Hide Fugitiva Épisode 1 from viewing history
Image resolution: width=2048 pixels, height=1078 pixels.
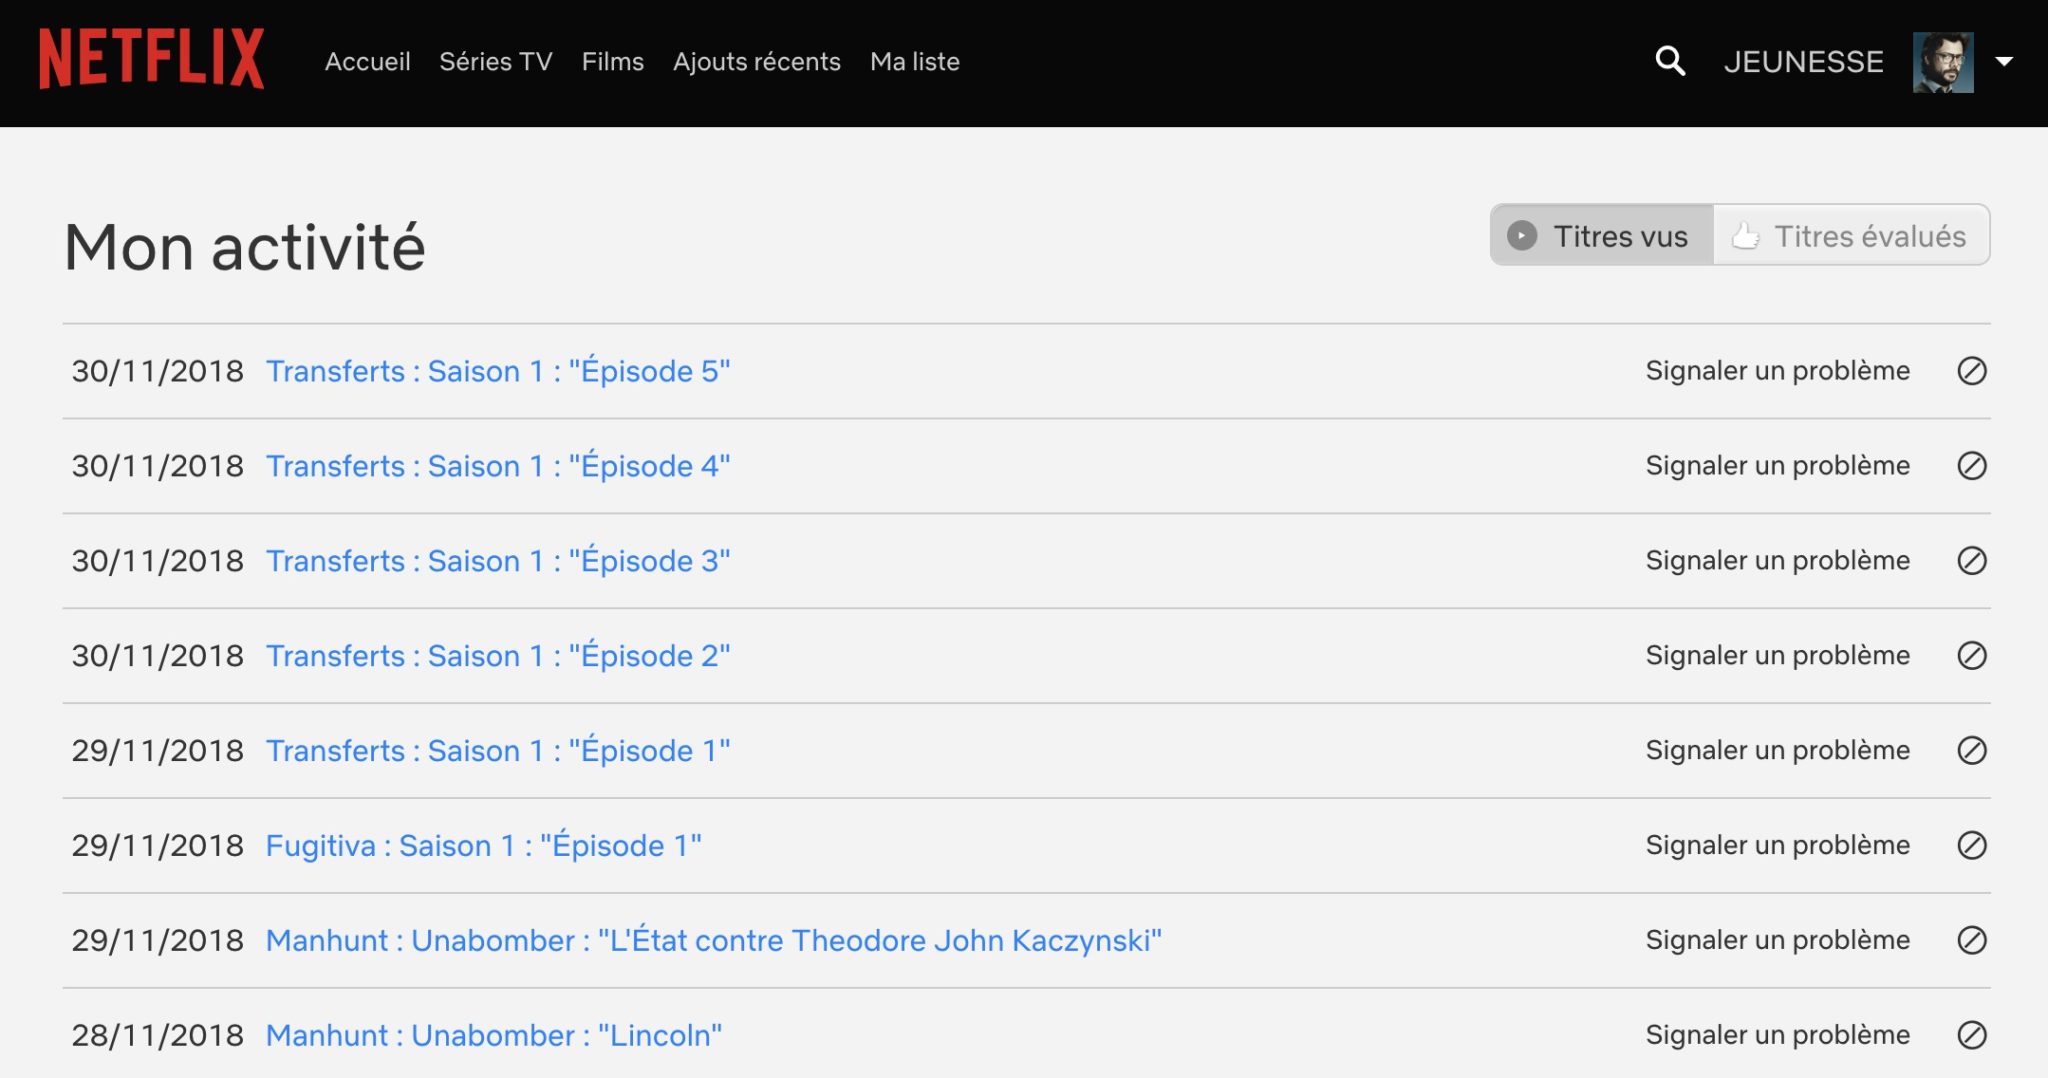[x=1971, y=846]
